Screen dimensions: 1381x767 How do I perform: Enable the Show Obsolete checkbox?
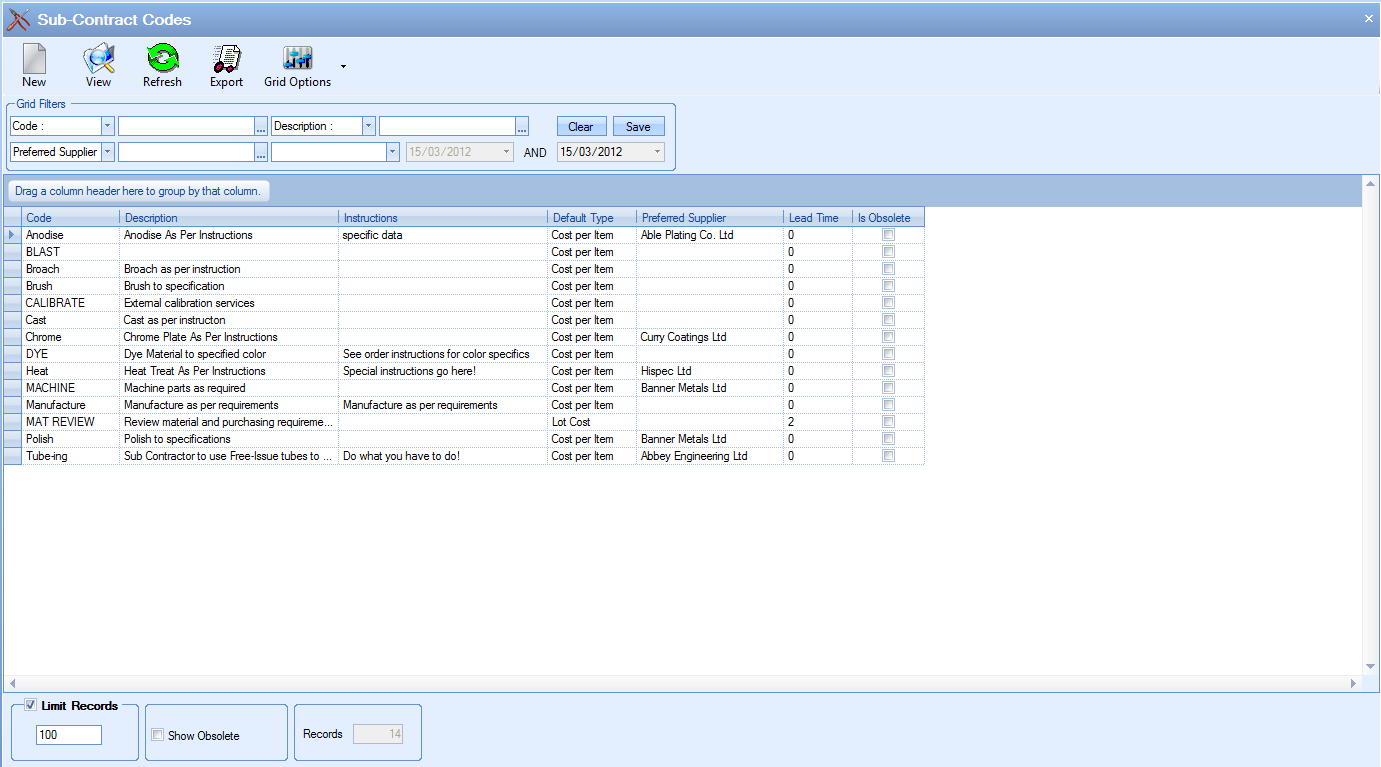(157, 736)
